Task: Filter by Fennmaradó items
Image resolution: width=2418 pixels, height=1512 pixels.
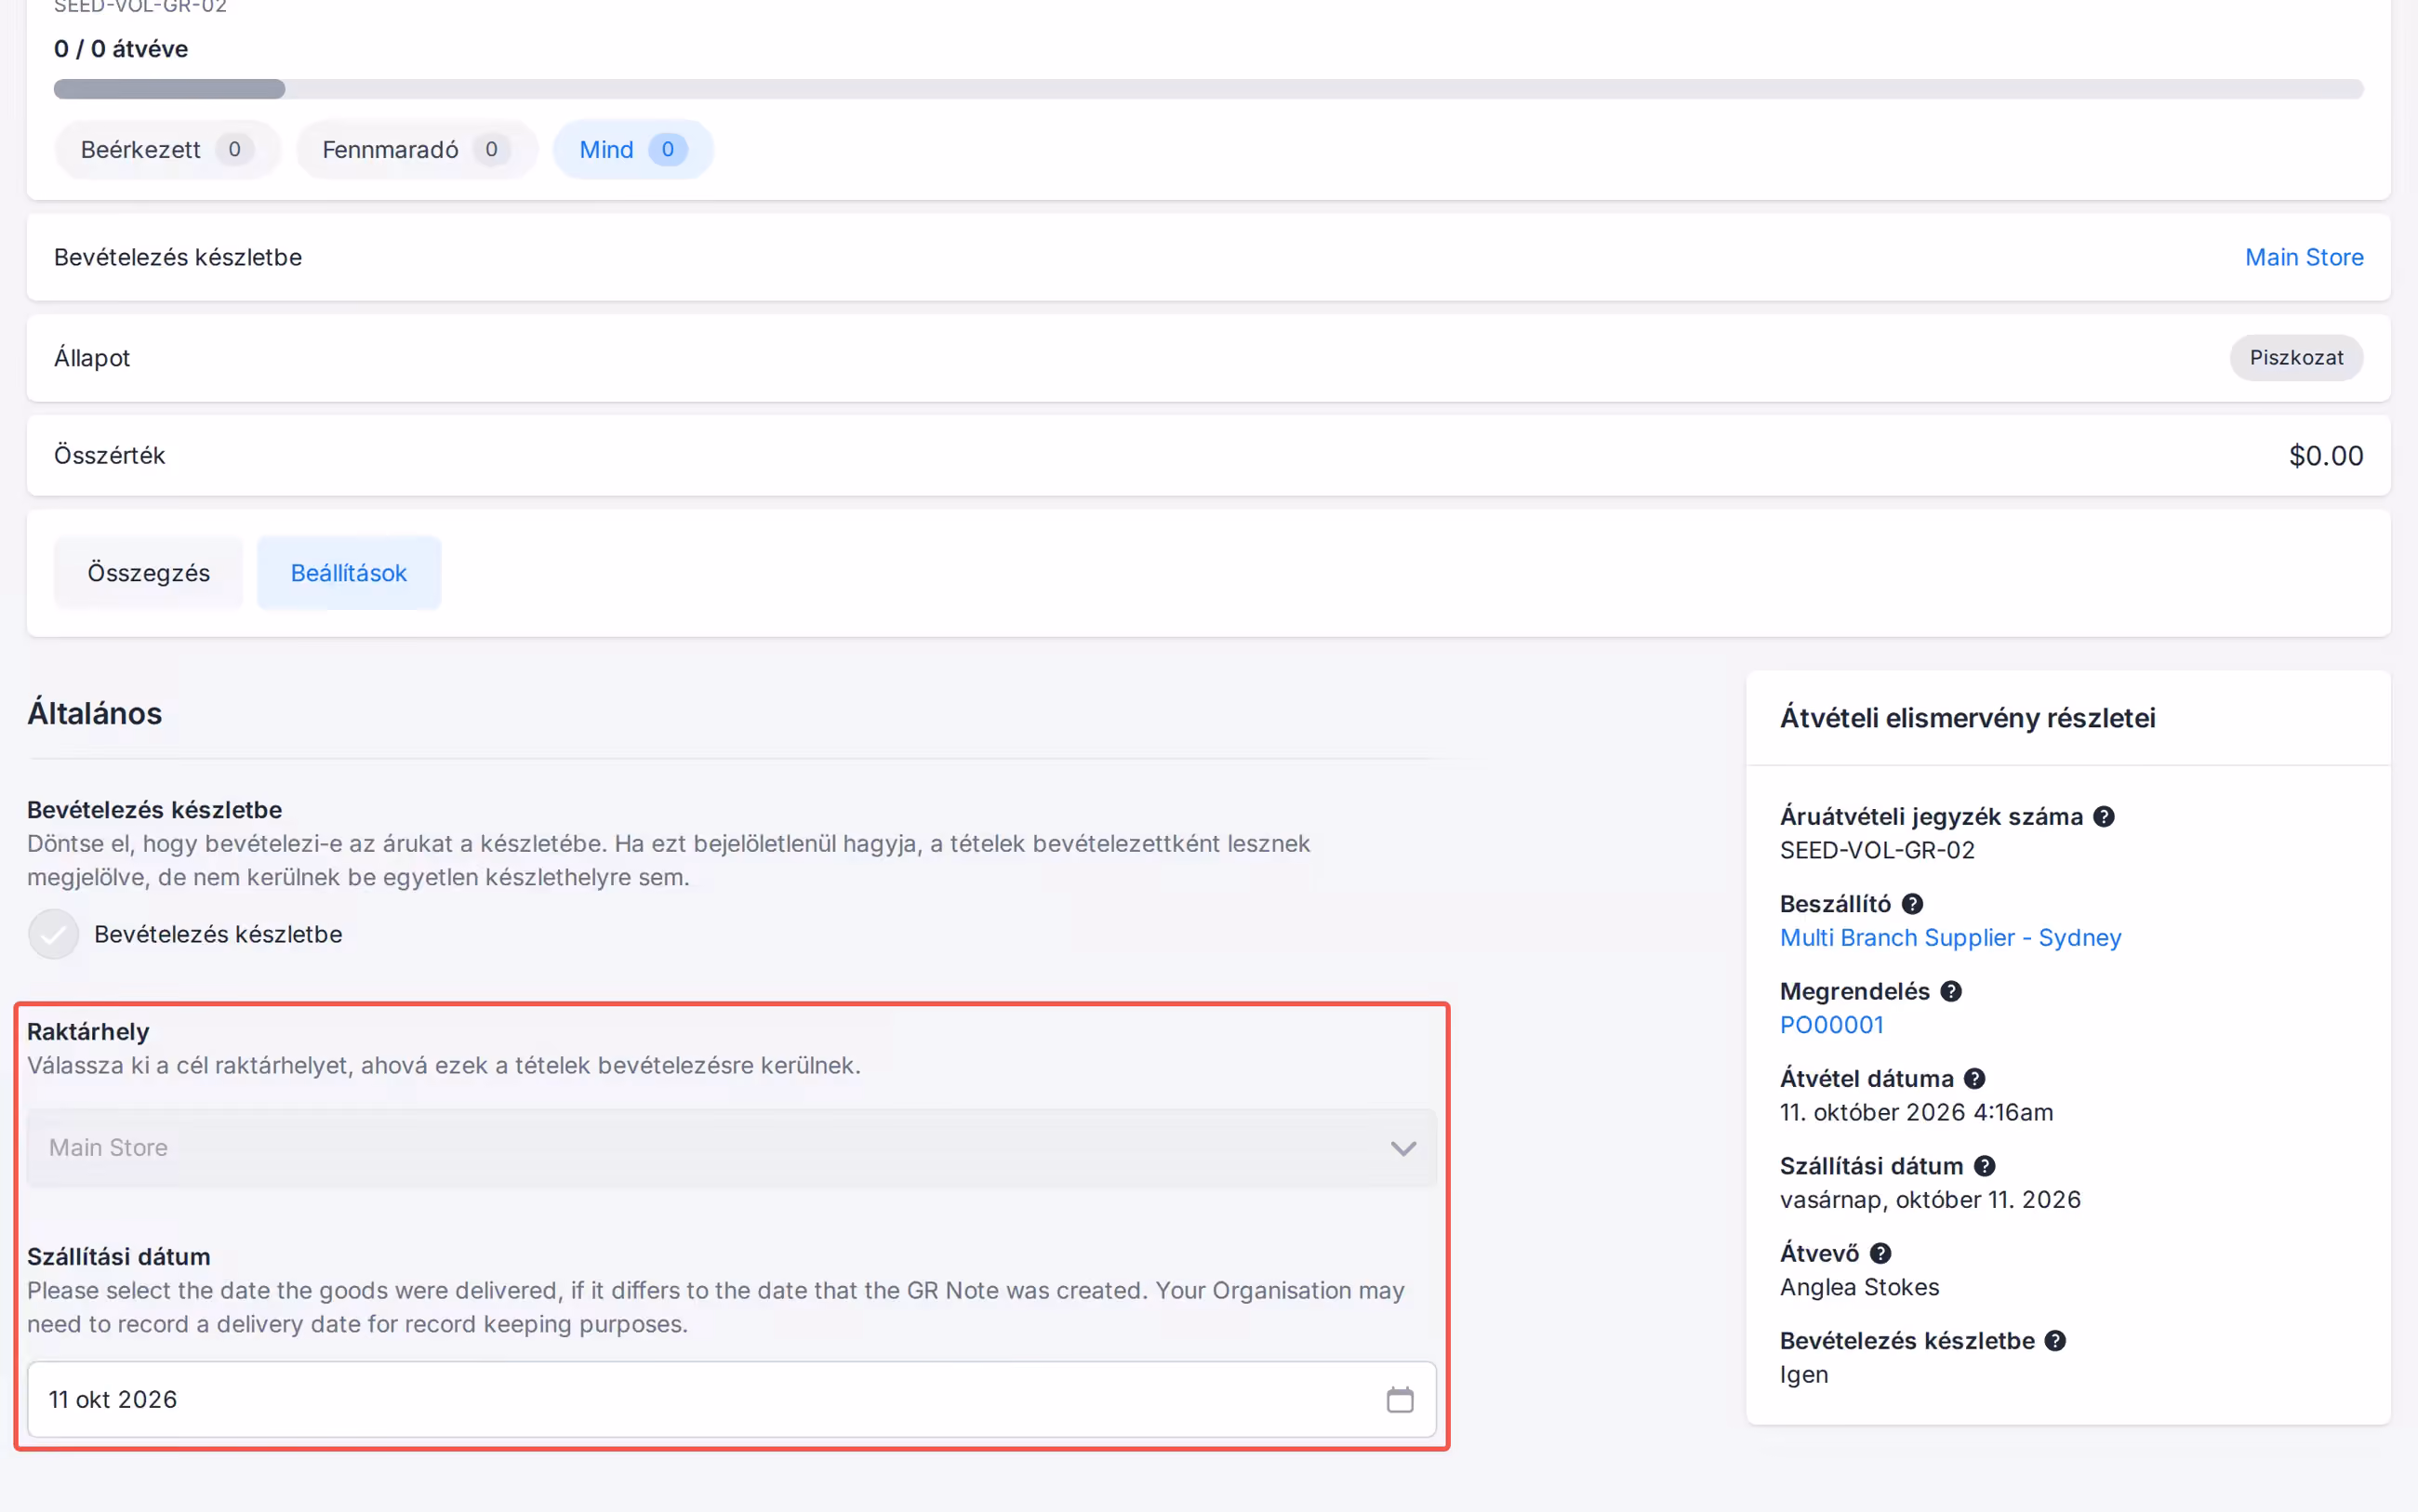Action: coord(416,150)
